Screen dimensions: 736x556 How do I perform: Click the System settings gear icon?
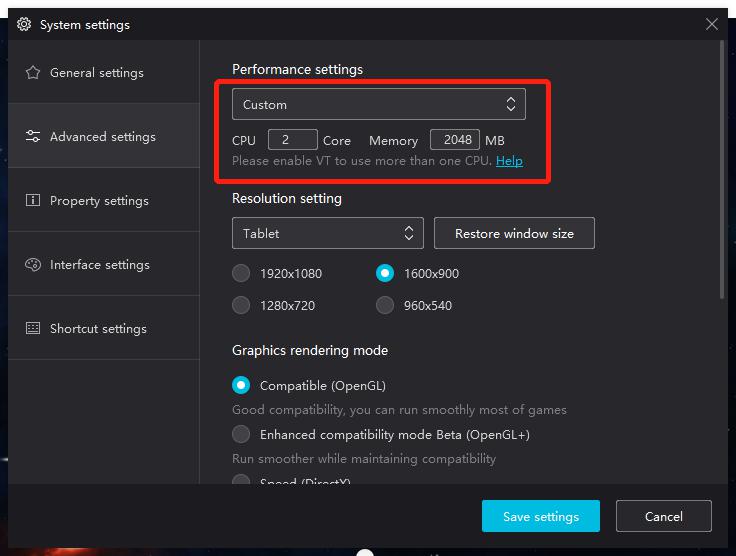pyautogui.click(x=24, y=24)
